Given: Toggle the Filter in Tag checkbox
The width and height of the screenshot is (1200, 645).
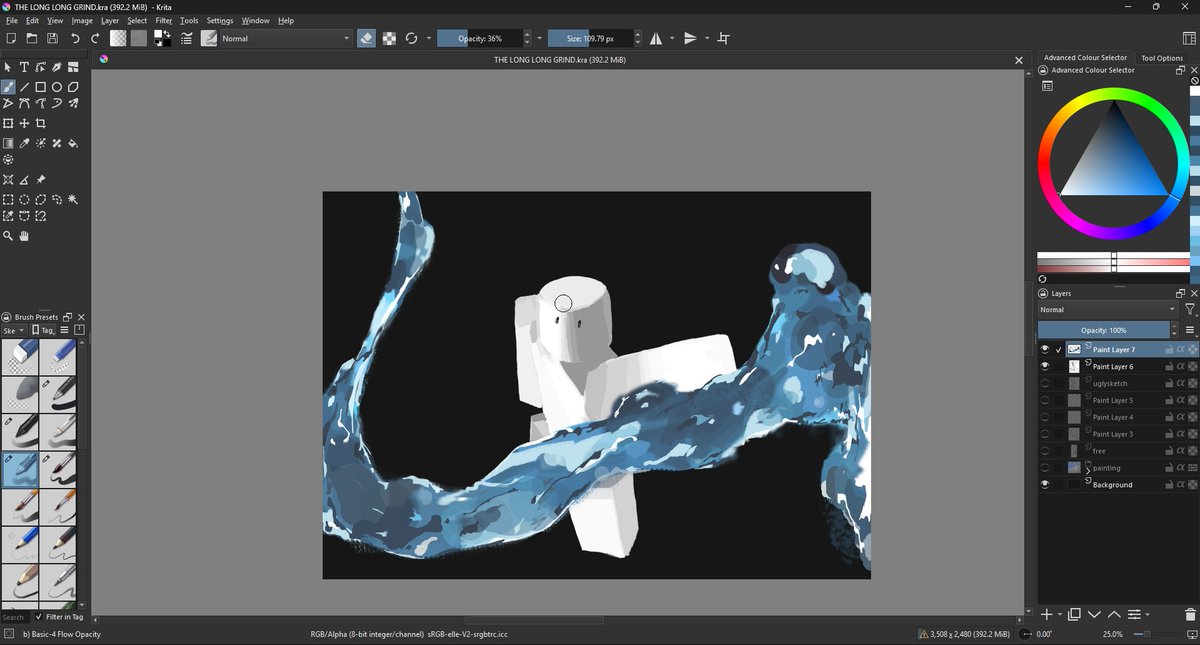Looking at the screenshot, I should (40, 617).
